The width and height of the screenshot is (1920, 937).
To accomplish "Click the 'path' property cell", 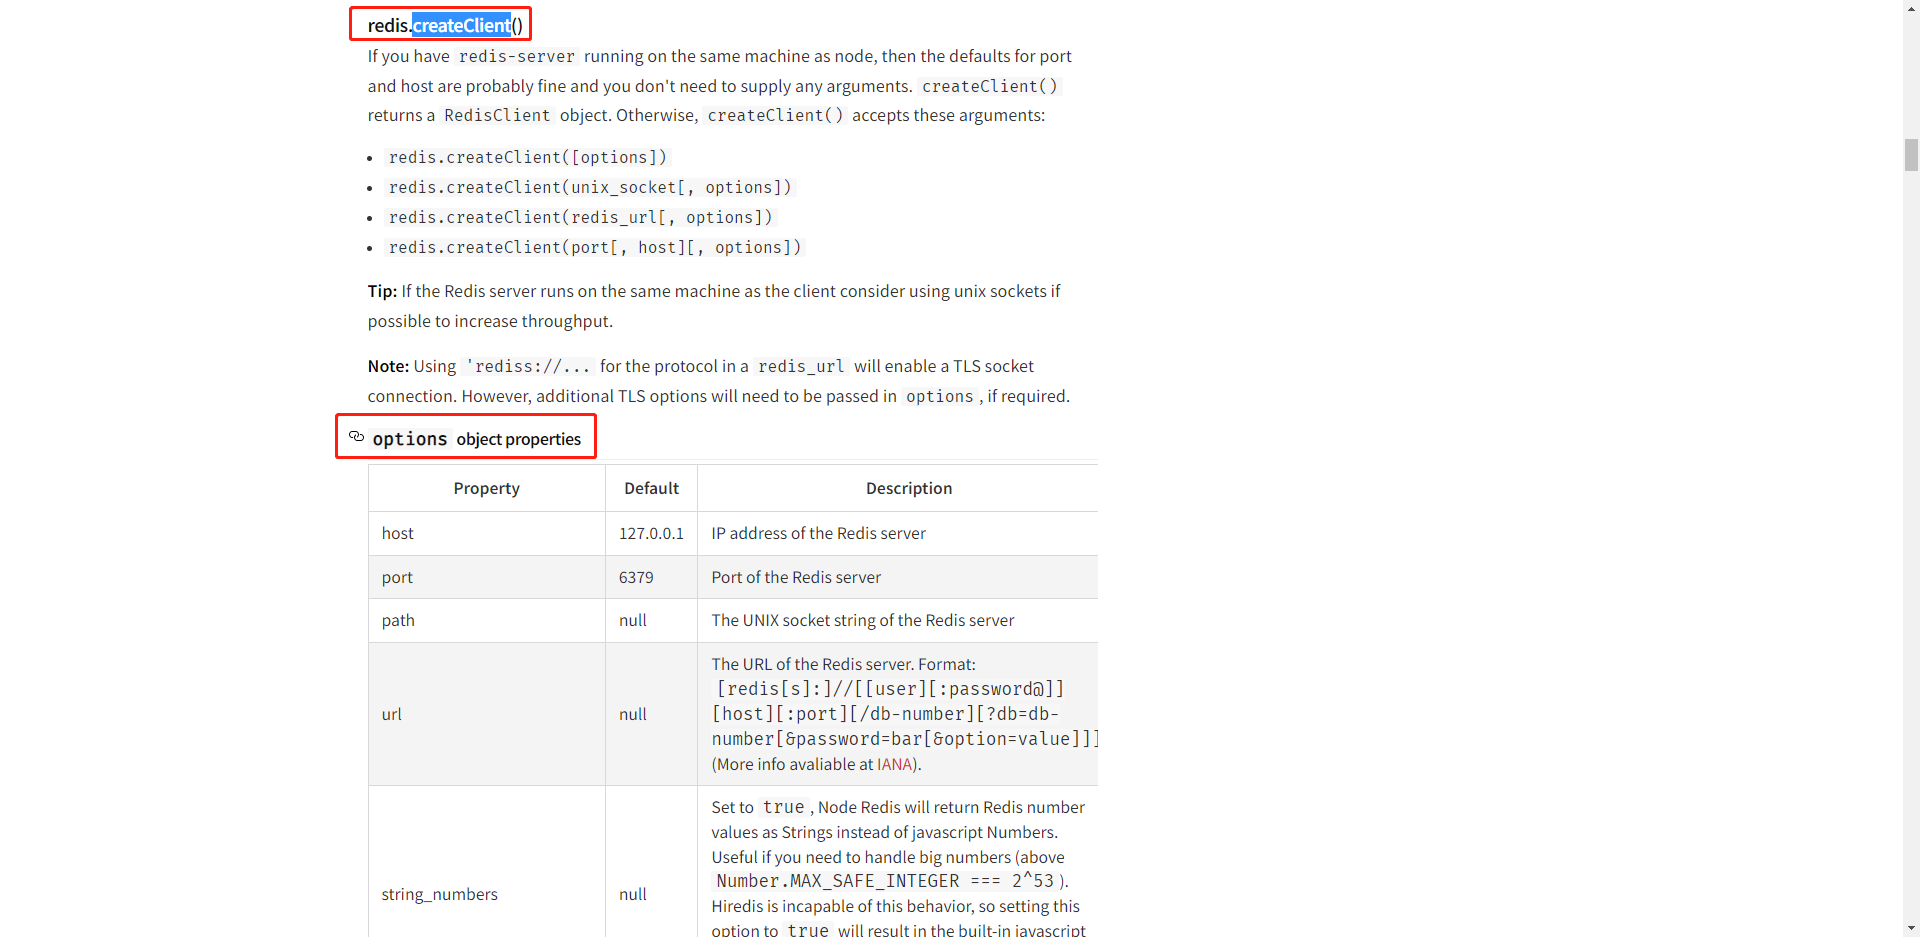I will coord(487,620).
